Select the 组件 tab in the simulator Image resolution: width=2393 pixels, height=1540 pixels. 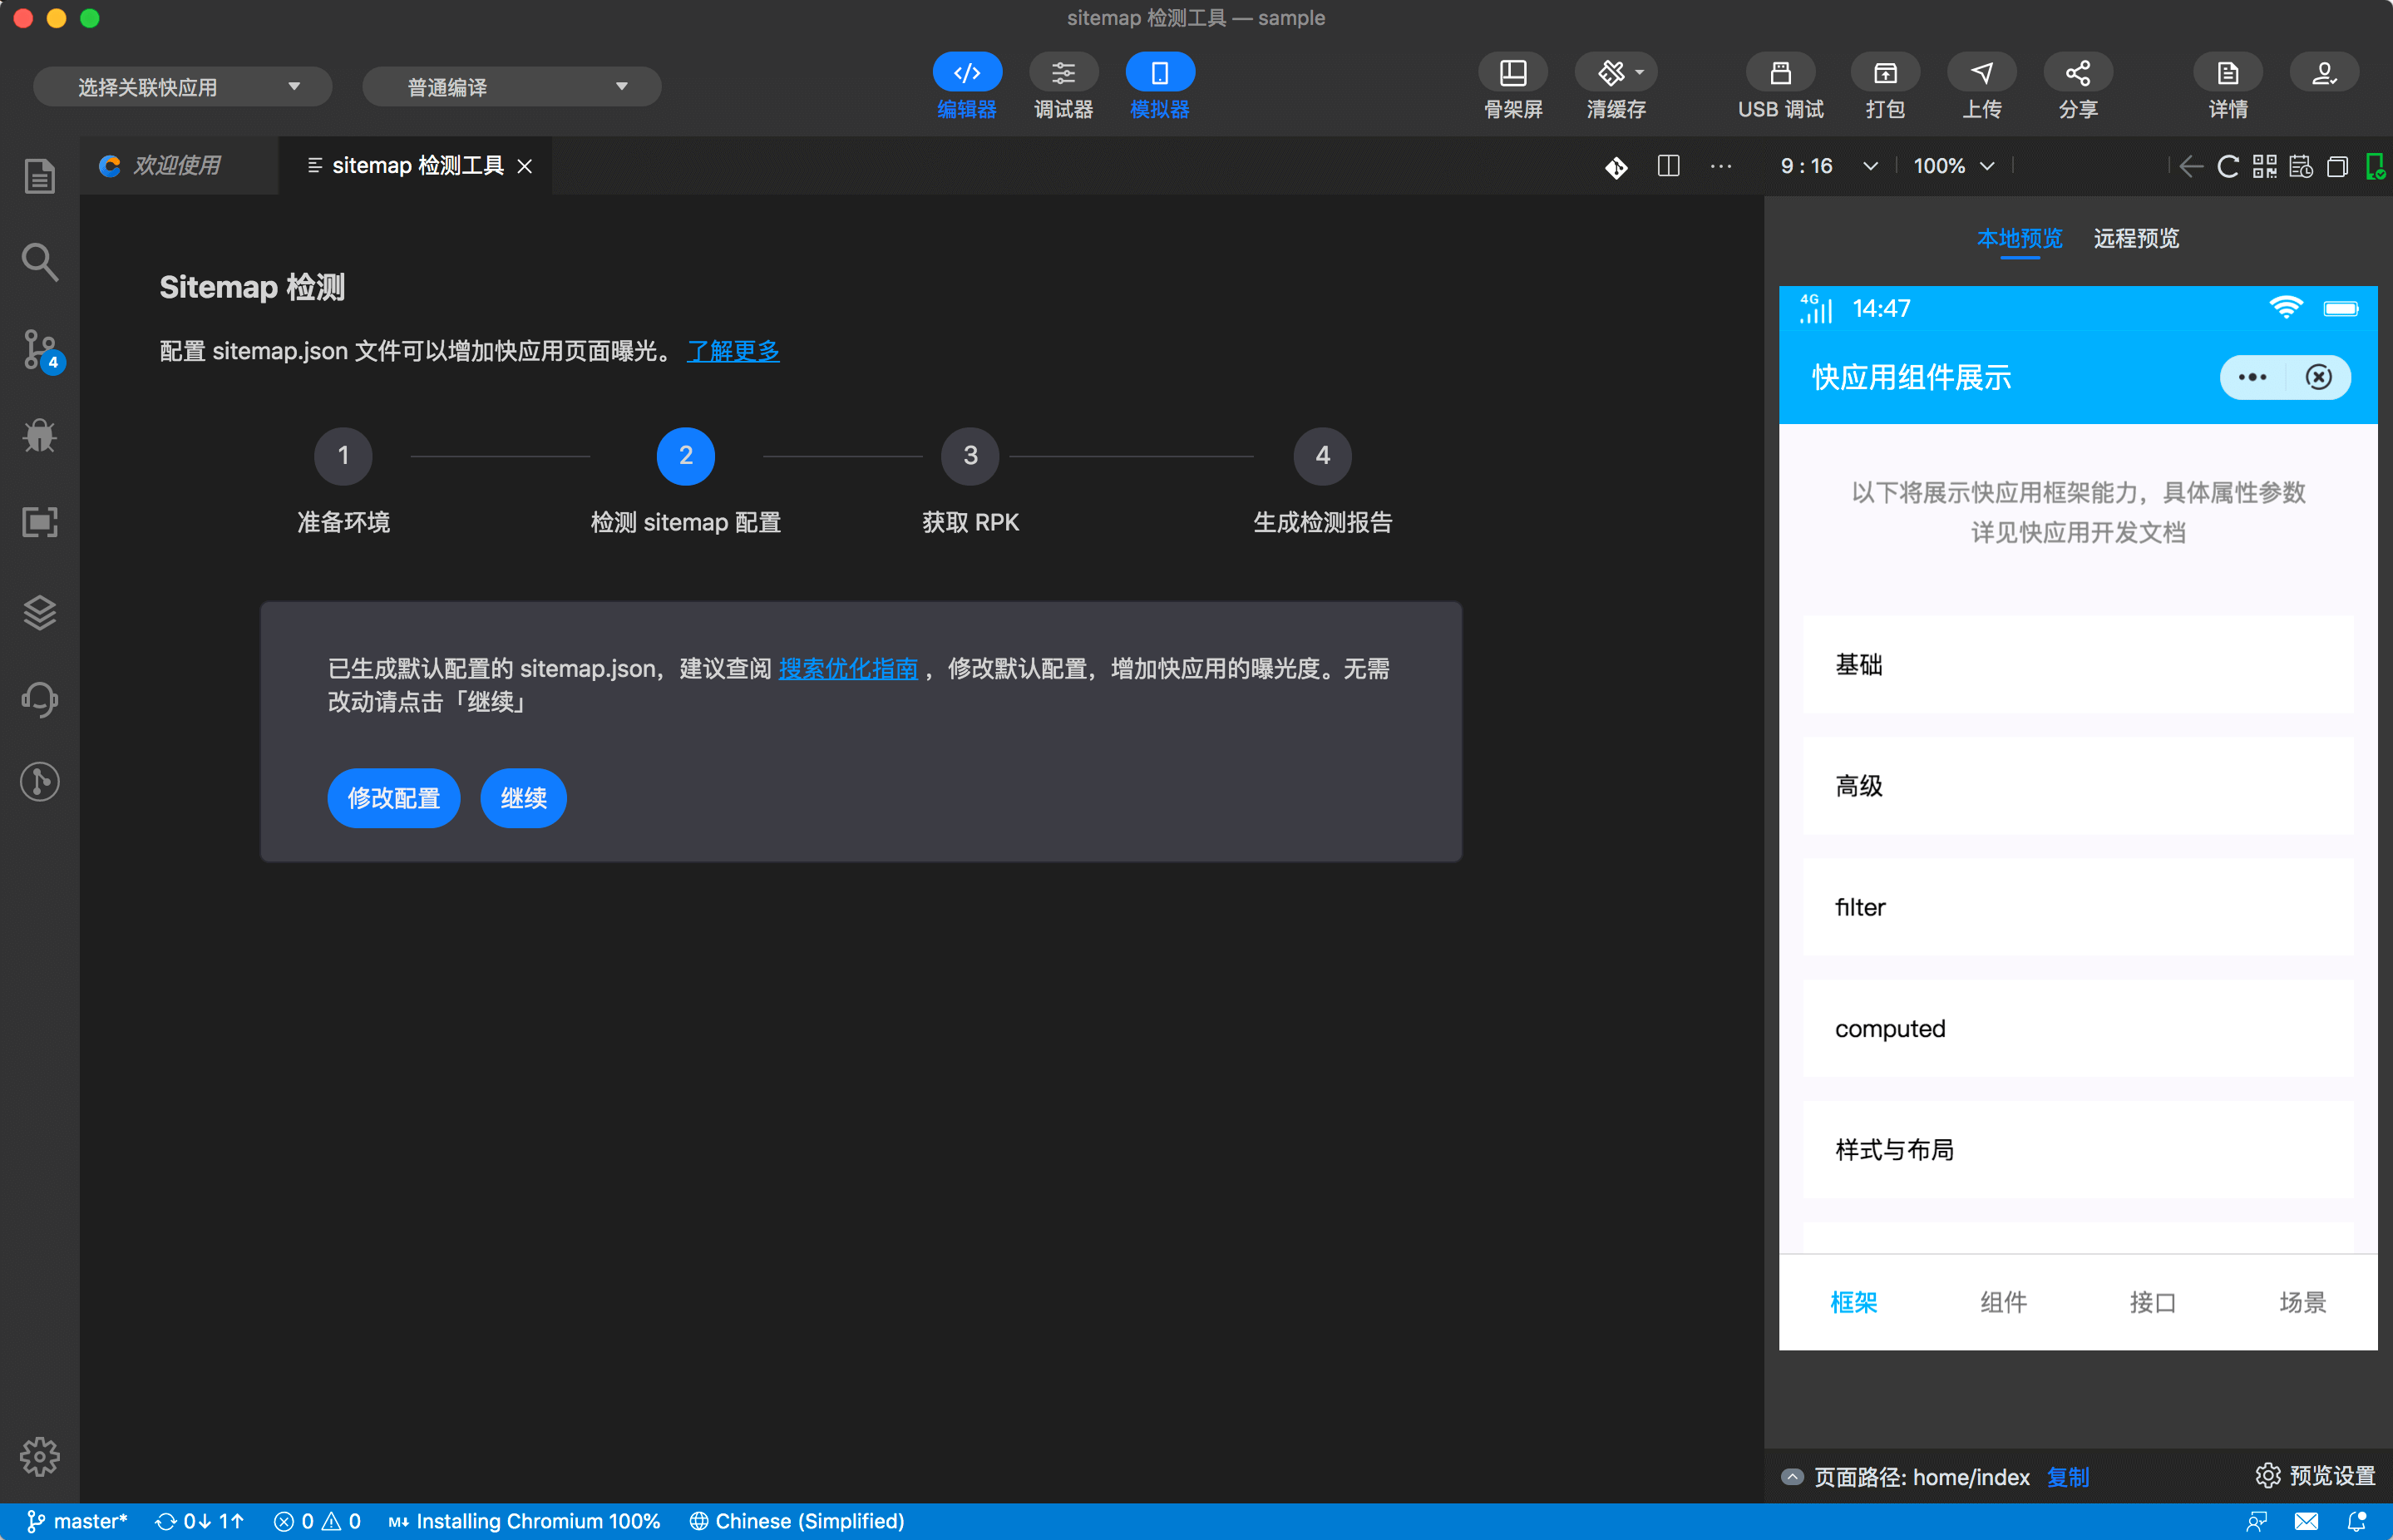pos(2003,1302)
